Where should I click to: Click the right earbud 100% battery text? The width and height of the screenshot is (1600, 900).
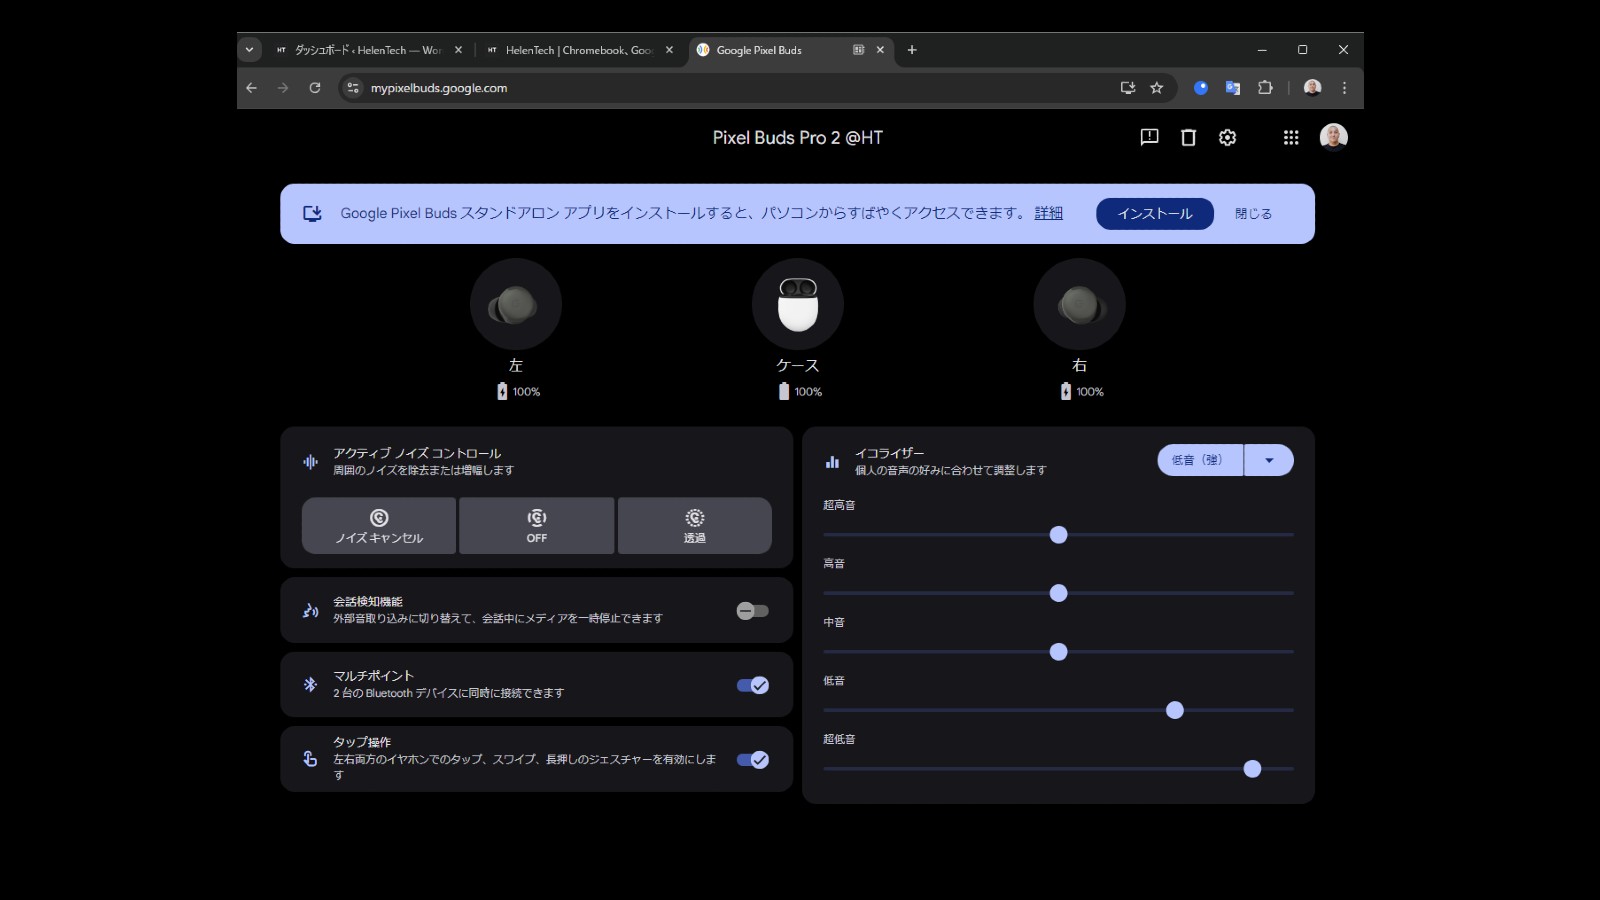click(x=1090, y=392)
